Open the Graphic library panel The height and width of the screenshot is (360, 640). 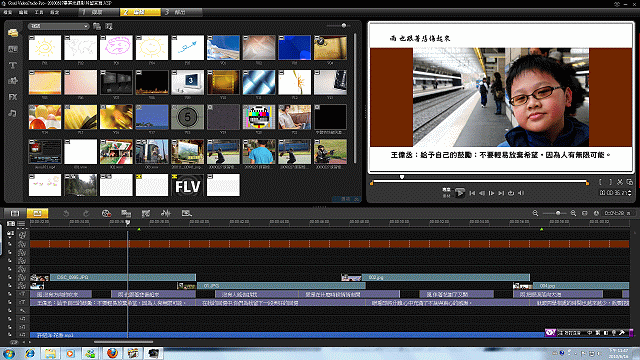(x=13, y=81)
